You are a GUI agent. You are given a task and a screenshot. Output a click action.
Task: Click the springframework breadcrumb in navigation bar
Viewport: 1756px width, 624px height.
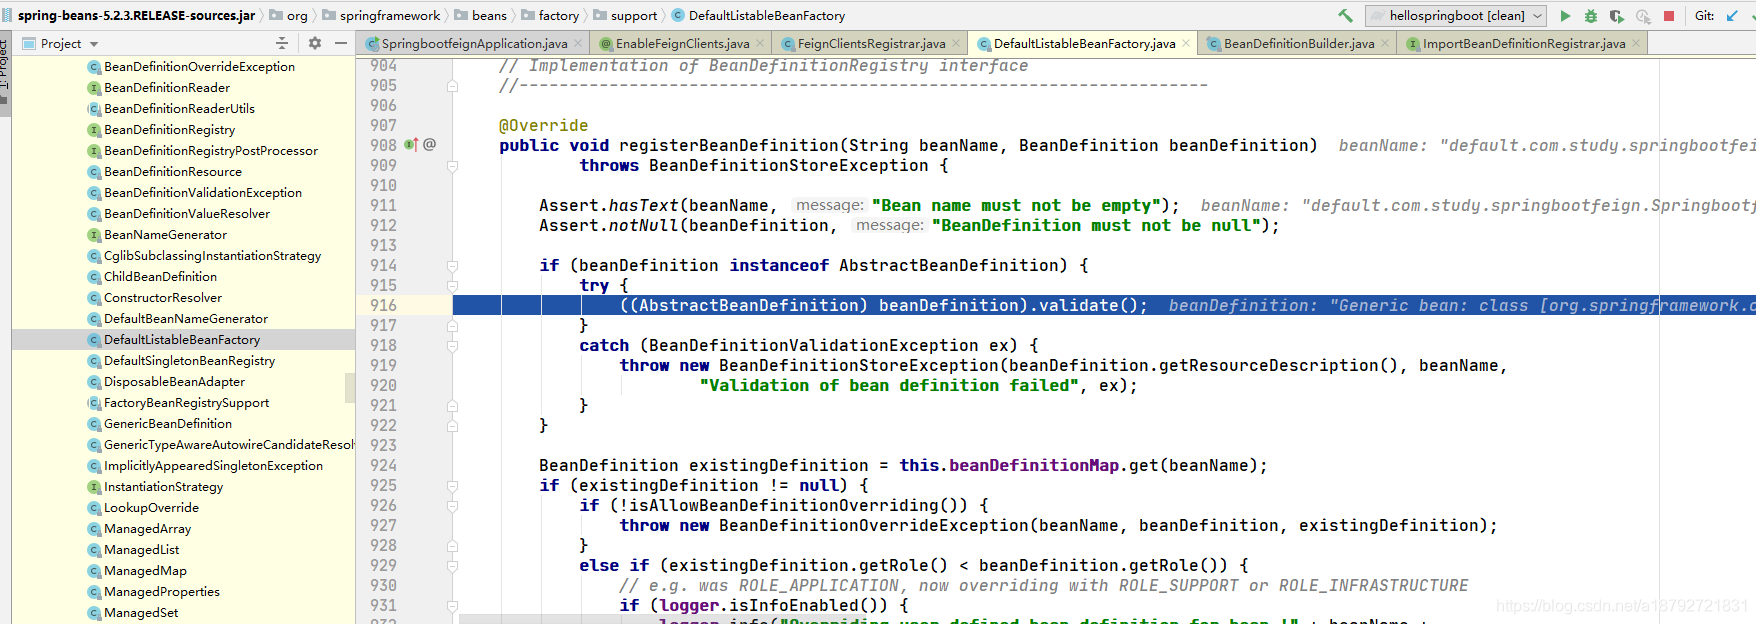(x=390, y=16)
